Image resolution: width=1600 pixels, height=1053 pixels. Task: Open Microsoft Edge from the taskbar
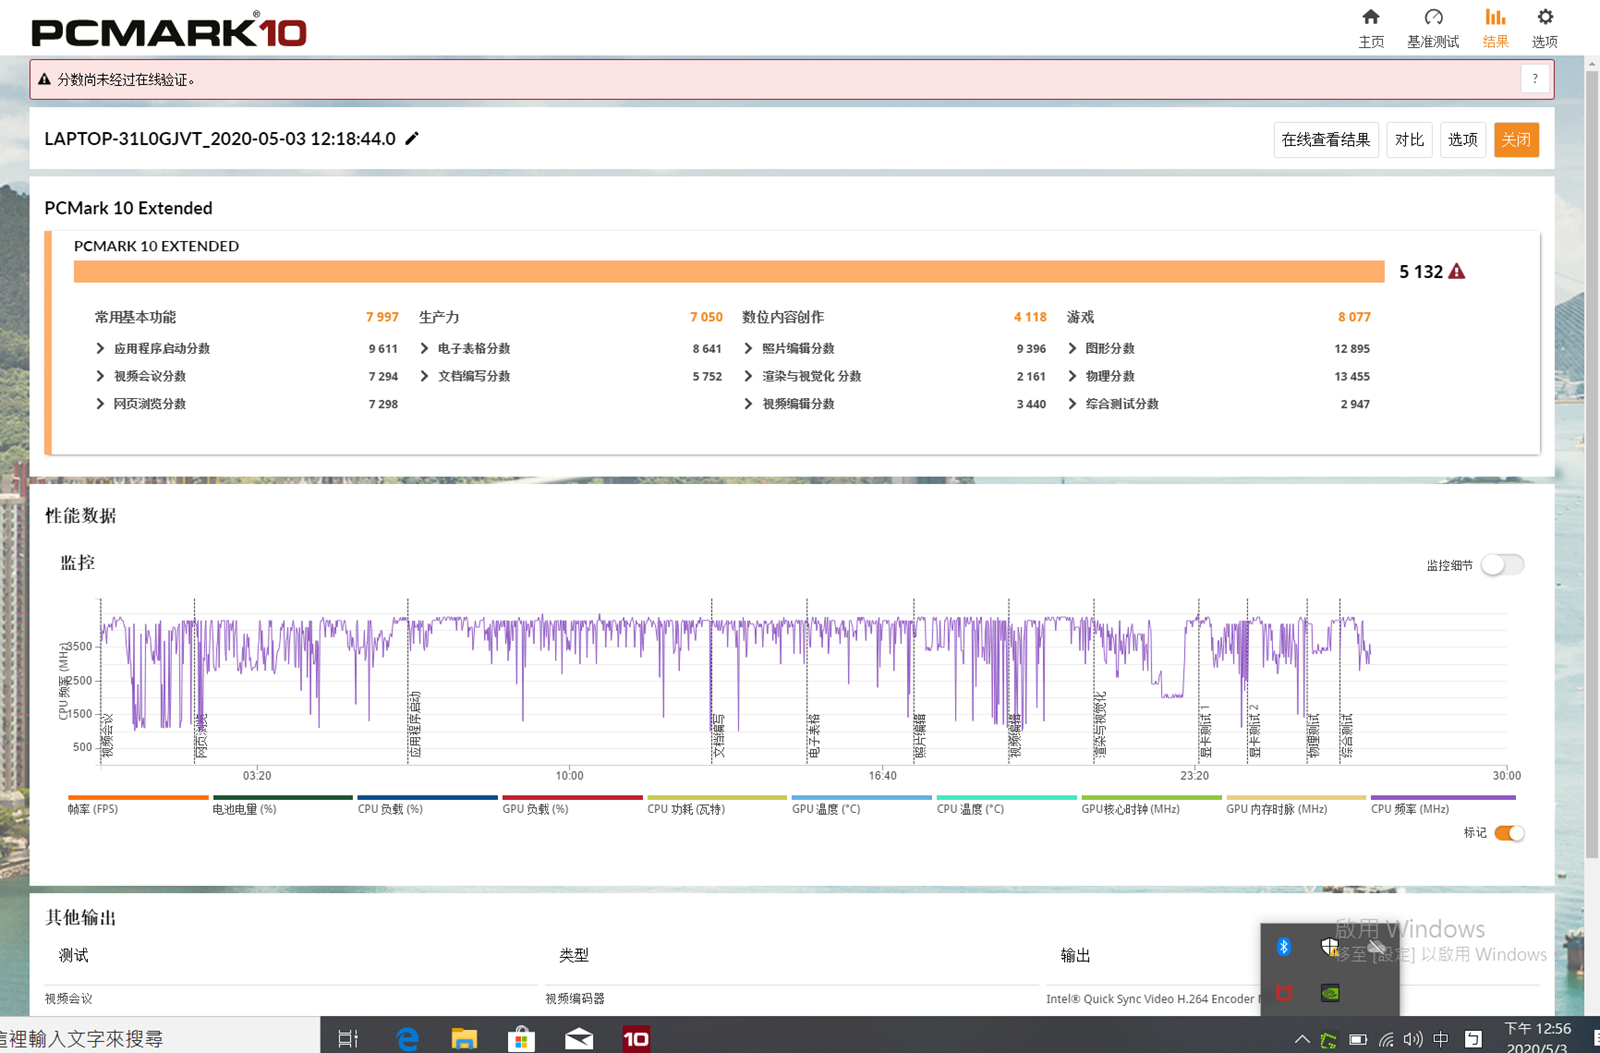(407, 1039)
